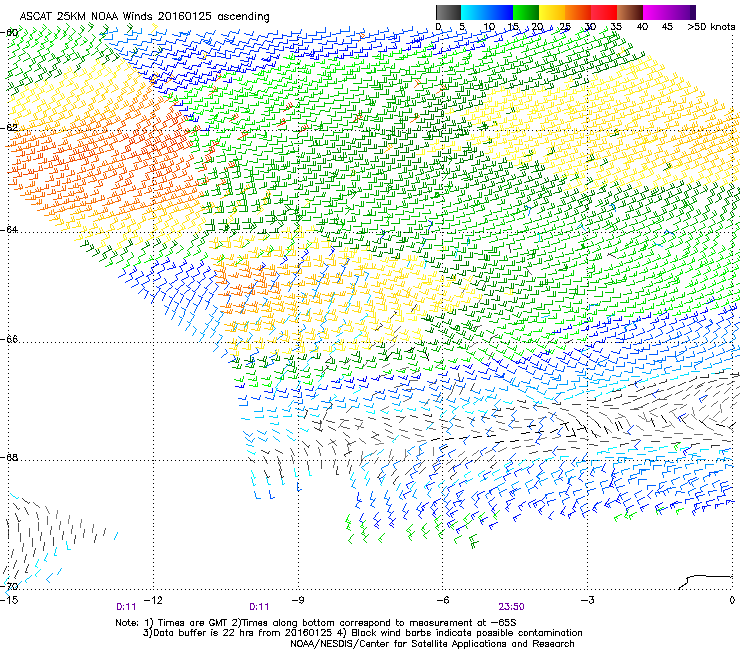Click the 'NOAA/NESDIS/Center for Satellite Applications and Research' credit
The width and height of the screenshot is (740, 650).
(432, 644)
